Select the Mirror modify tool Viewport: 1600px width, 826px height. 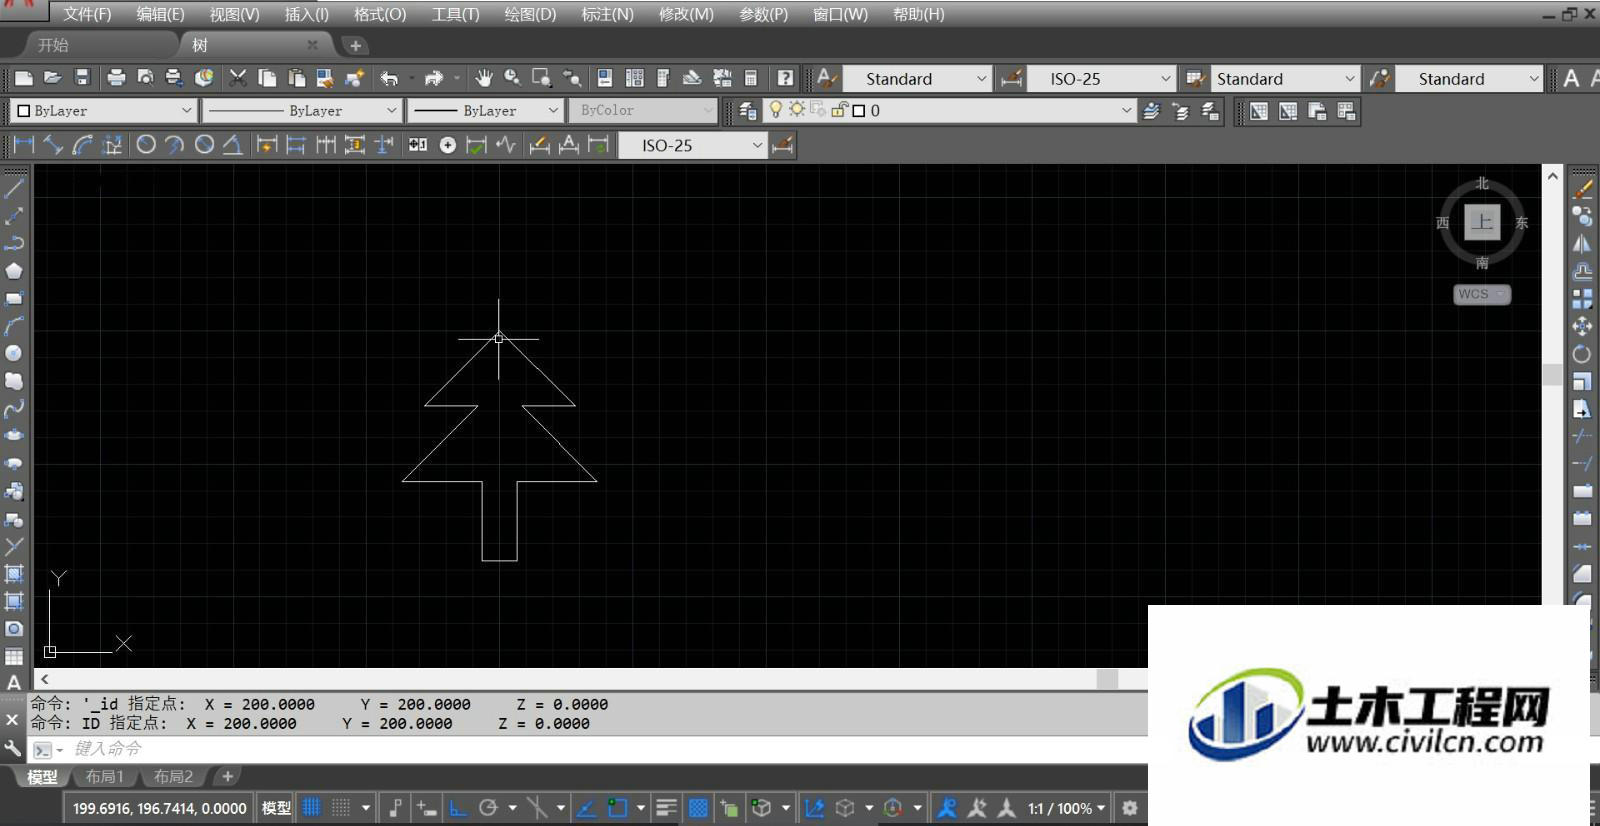[1582, 243]
